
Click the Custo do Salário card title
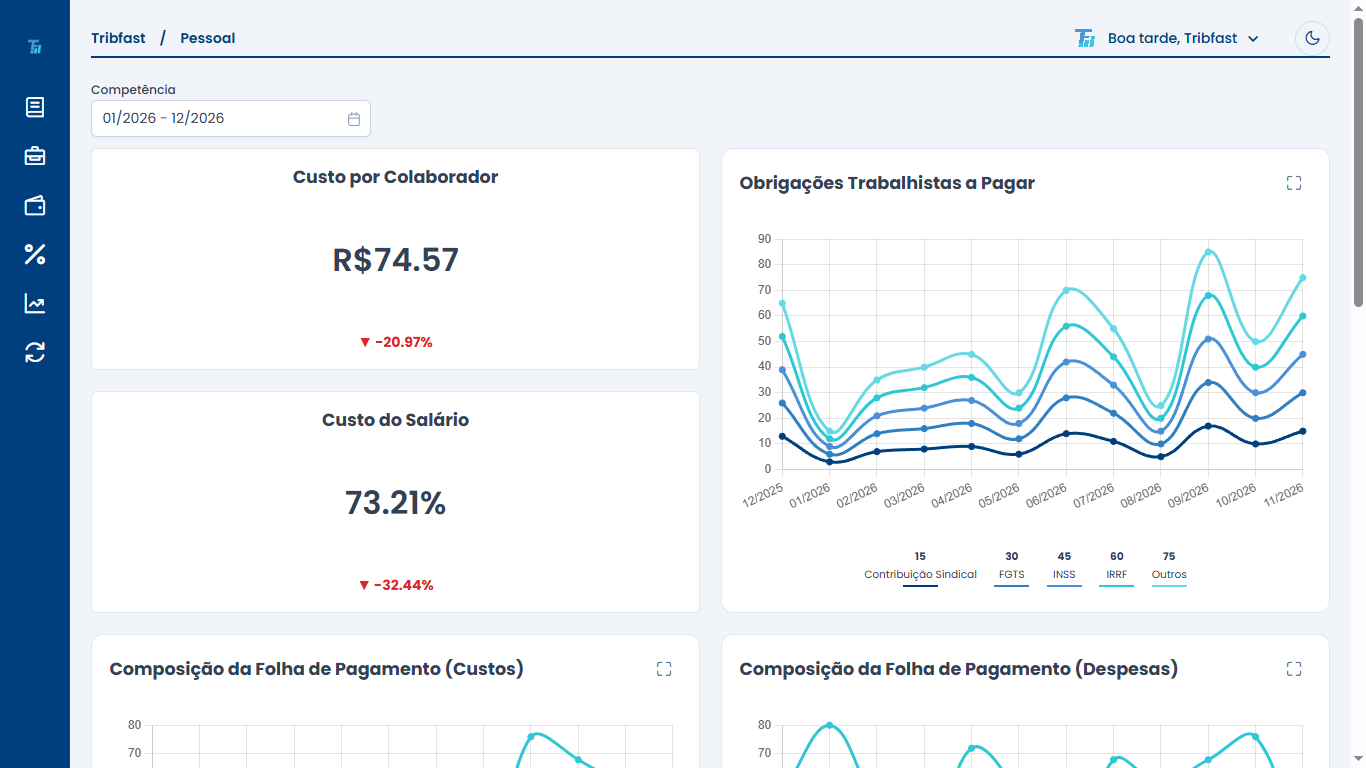pos(396,420)
